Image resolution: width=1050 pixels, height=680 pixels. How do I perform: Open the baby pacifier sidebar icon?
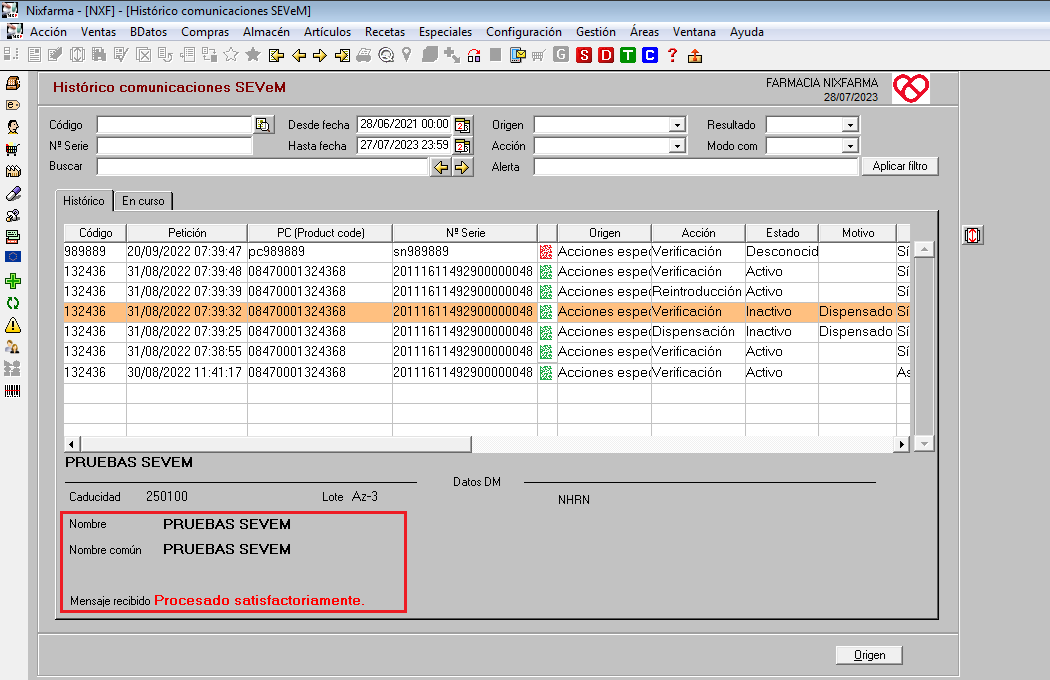pyautogui.click(x=13, y=216)
